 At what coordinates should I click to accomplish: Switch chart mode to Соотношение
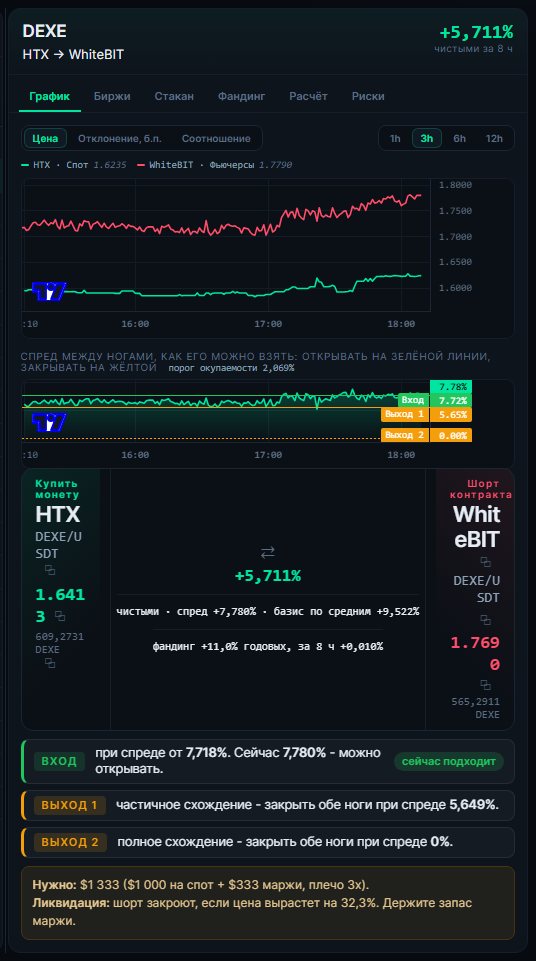[x=216, y=139]
